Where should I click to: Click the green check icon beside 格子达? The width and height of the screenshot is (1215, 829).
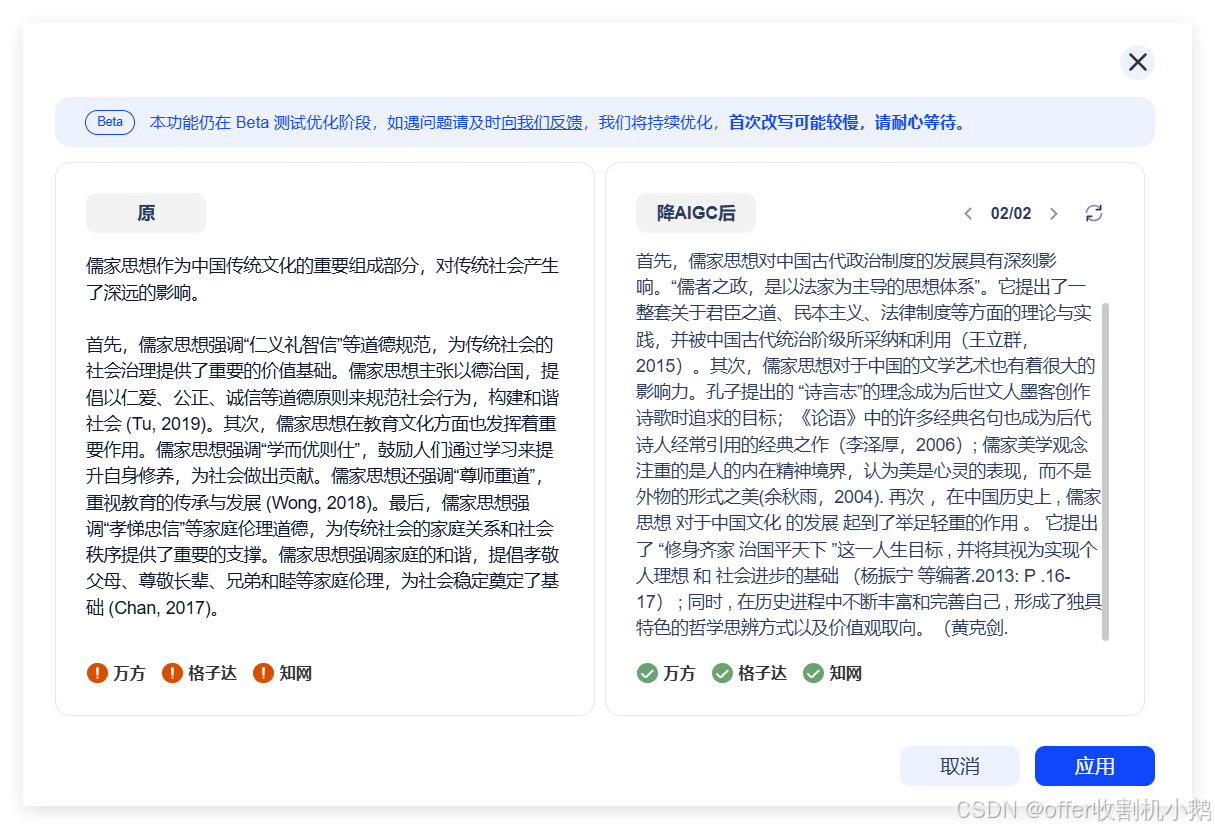[722, 673]
